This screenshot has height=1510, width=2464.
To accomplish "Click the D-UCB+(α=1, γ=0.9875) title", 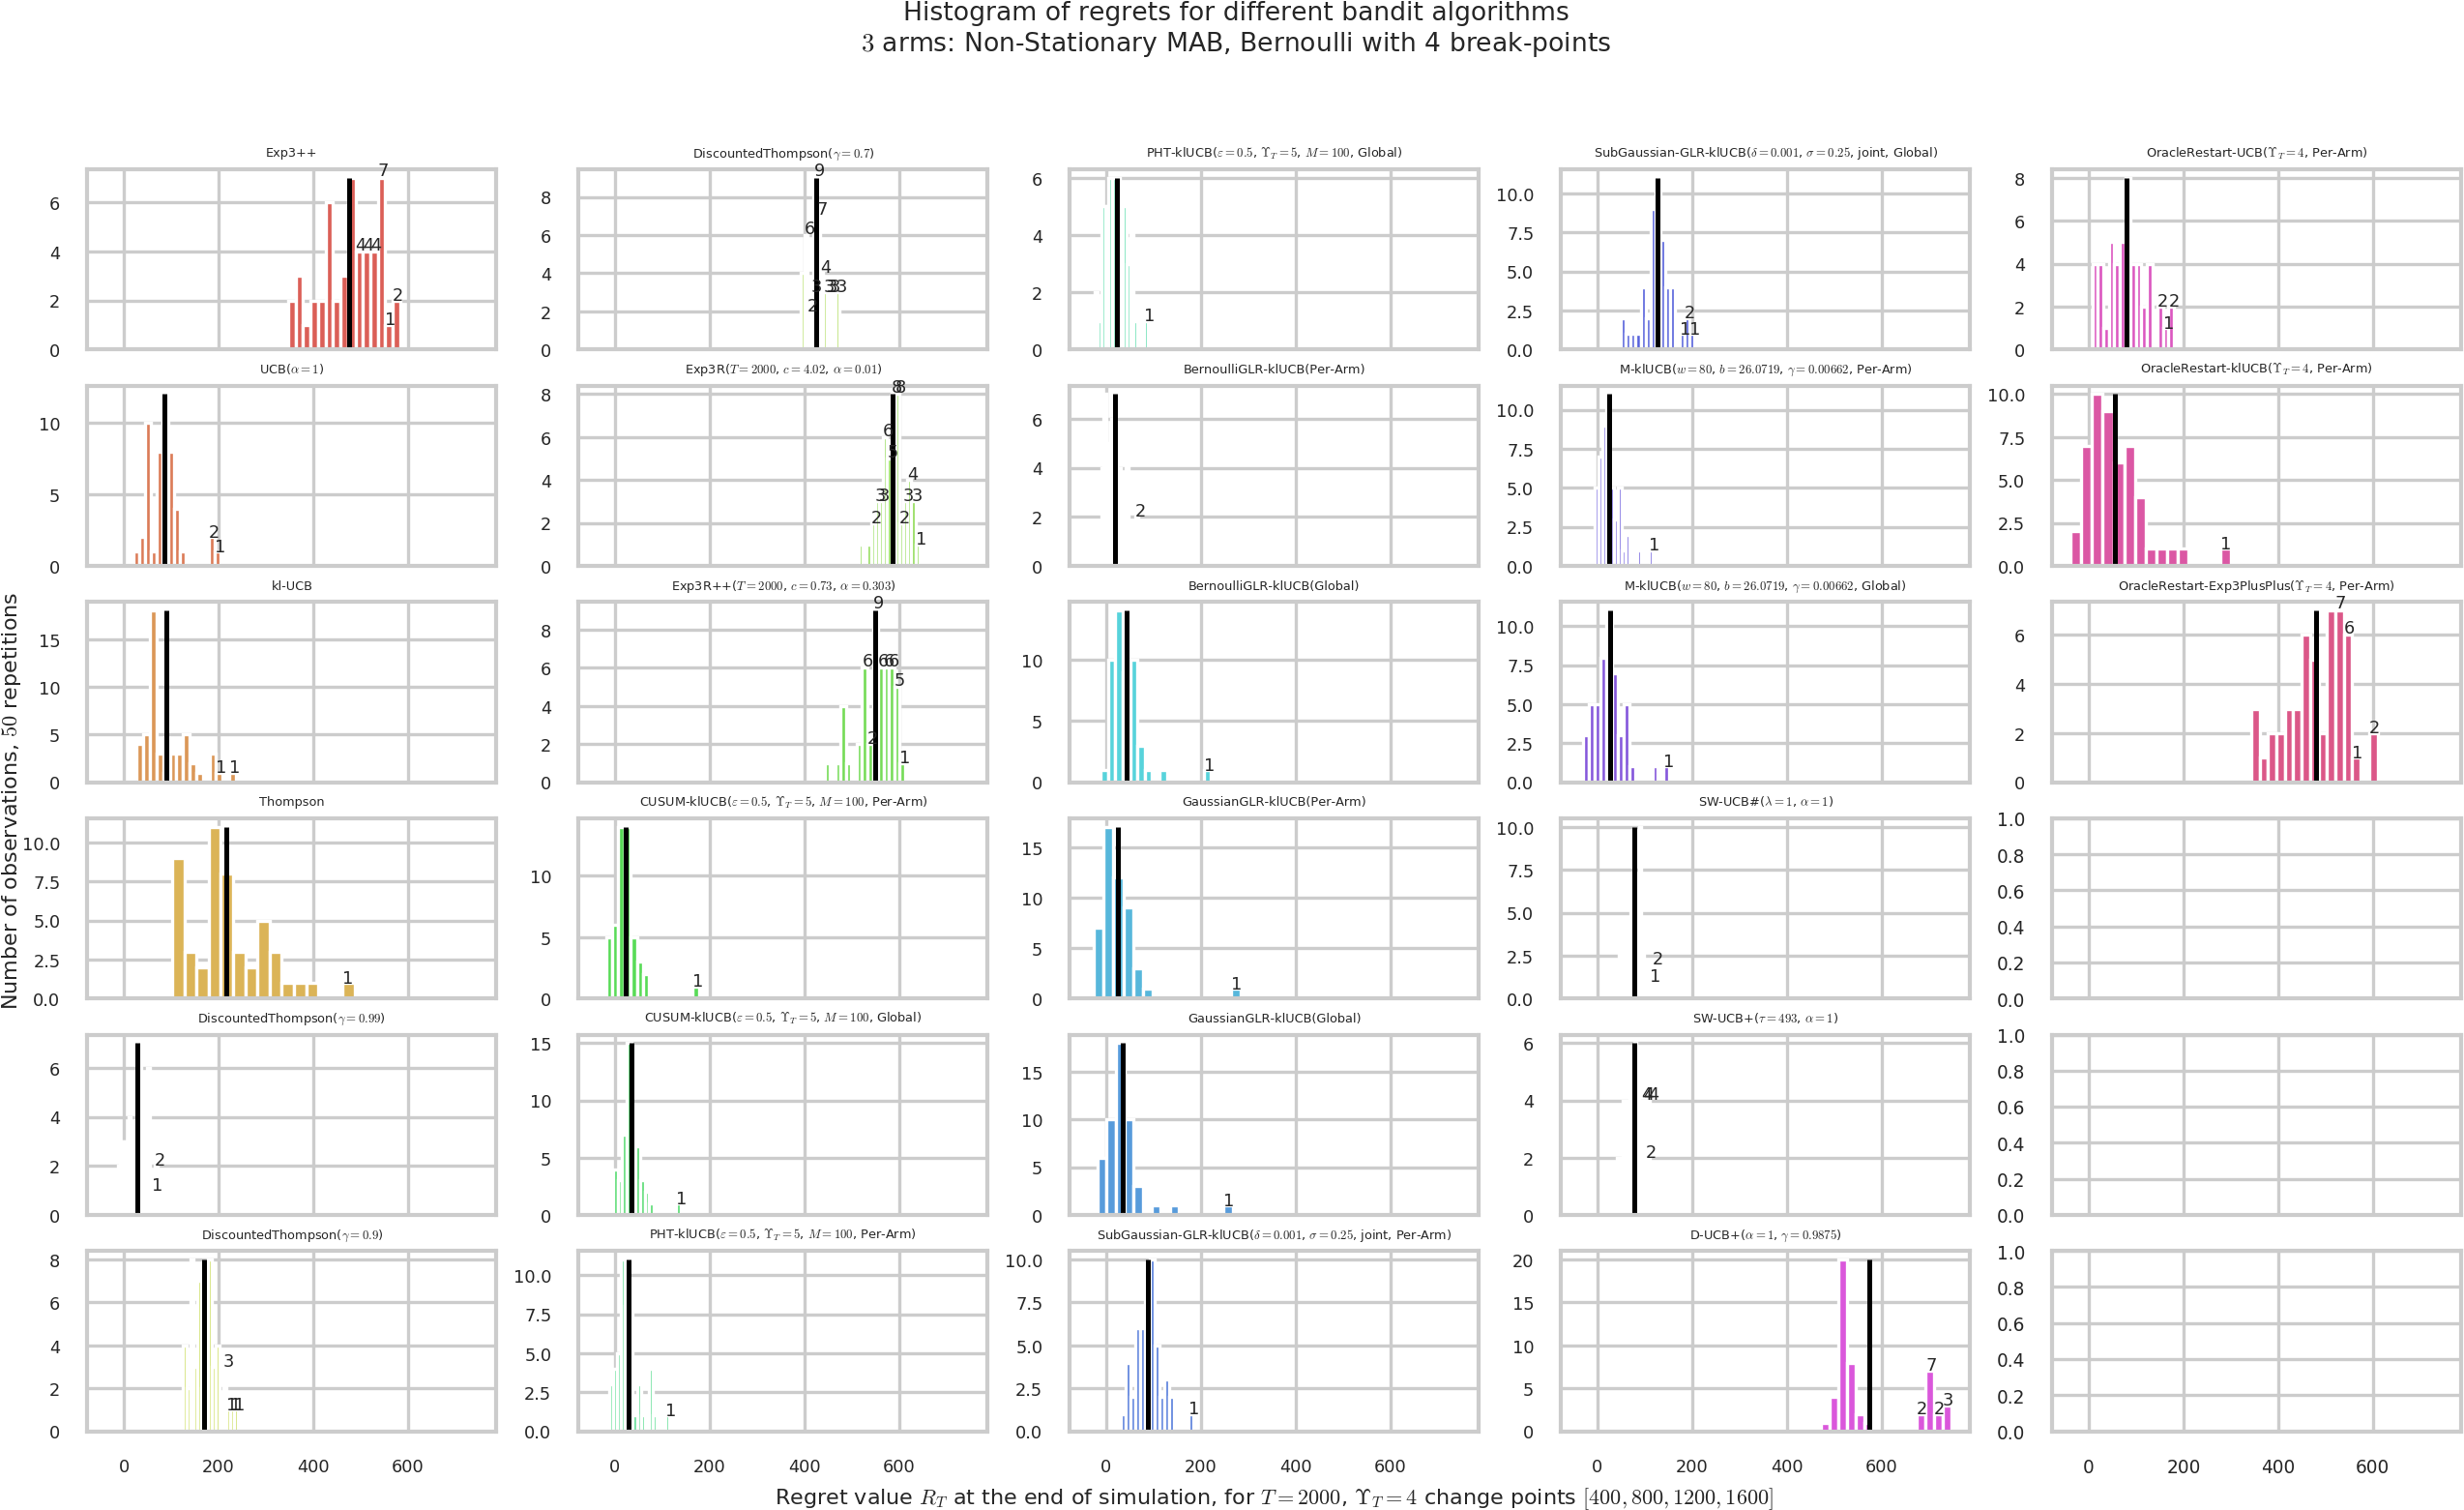I will 1766,1234.
